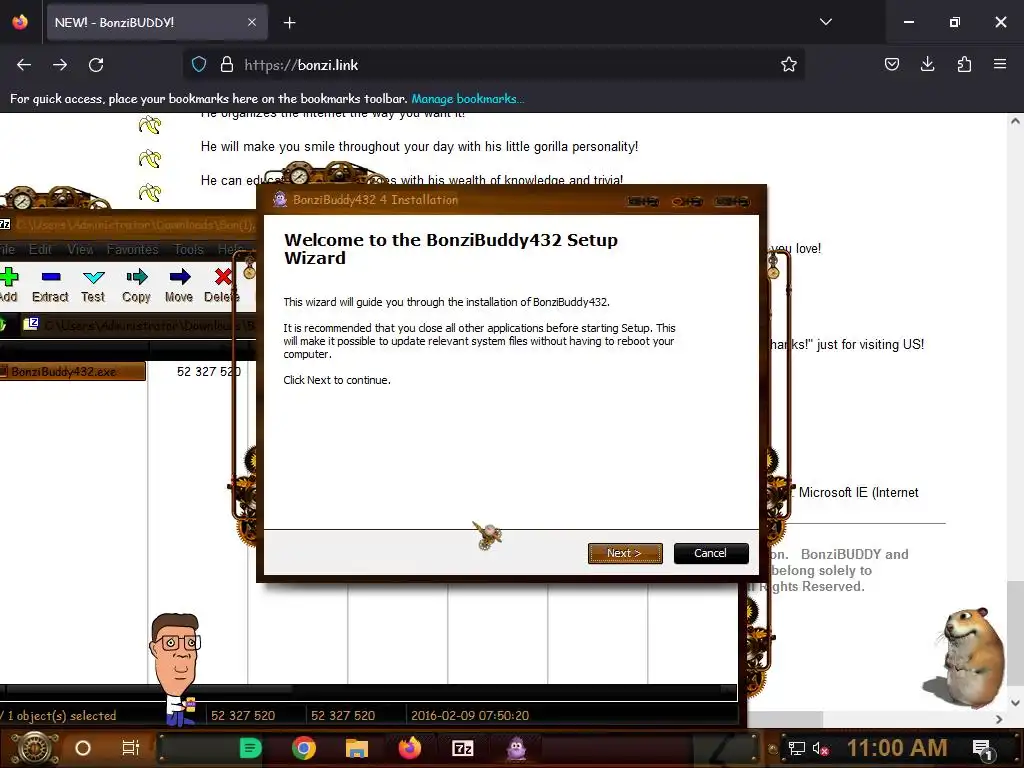Viewport: 1024px width, 768px height.
Task: Open Cortana search circle on taskbar
Action: [x=83, y=748]
